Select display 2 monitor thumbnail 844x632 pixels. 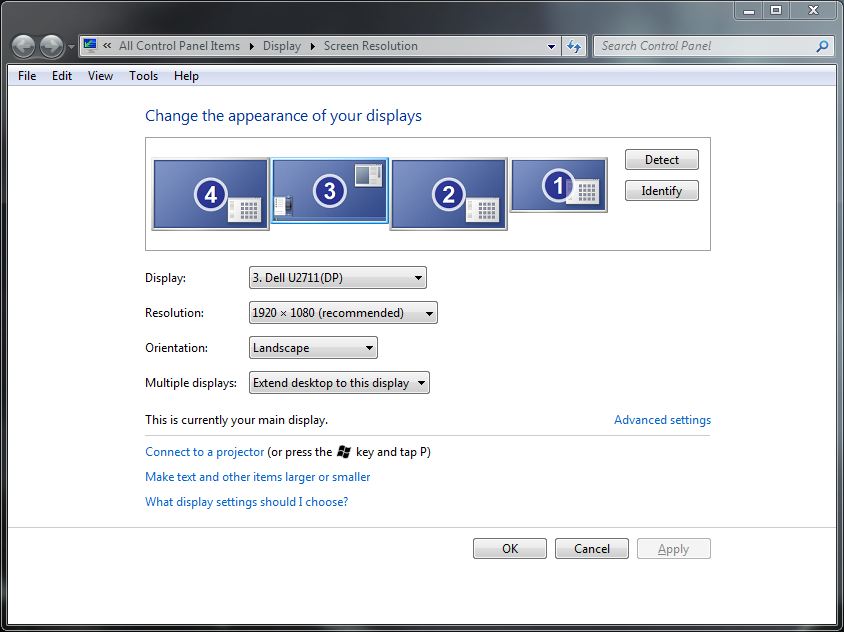click(448, 194)
